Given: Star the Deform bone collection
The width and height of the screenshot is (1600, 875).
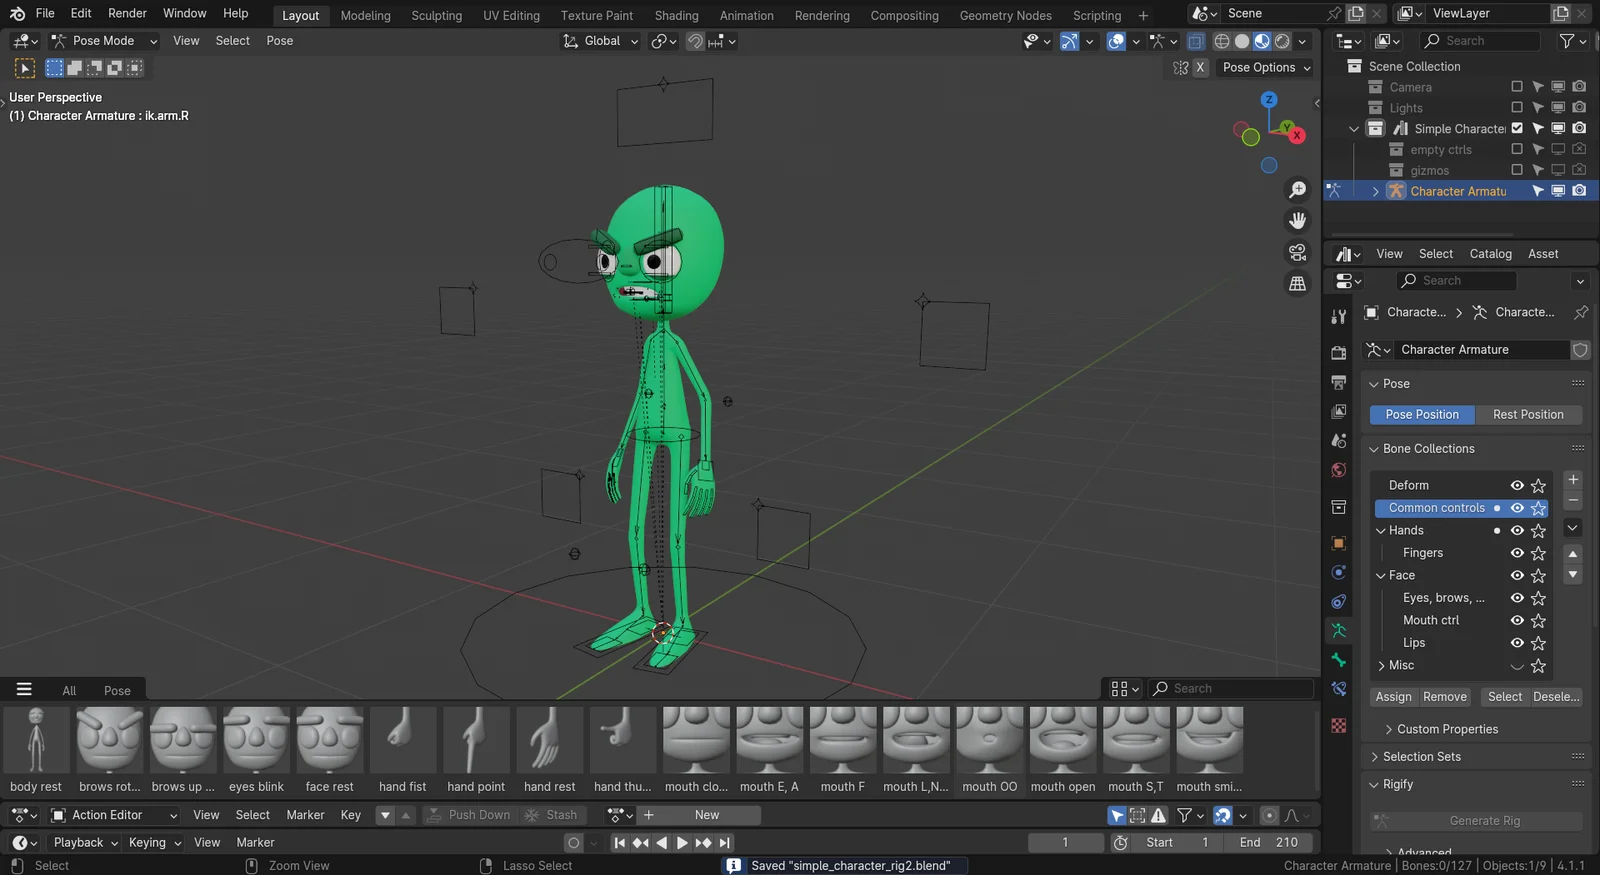Looking at the screenshot, I should 1538,486.
